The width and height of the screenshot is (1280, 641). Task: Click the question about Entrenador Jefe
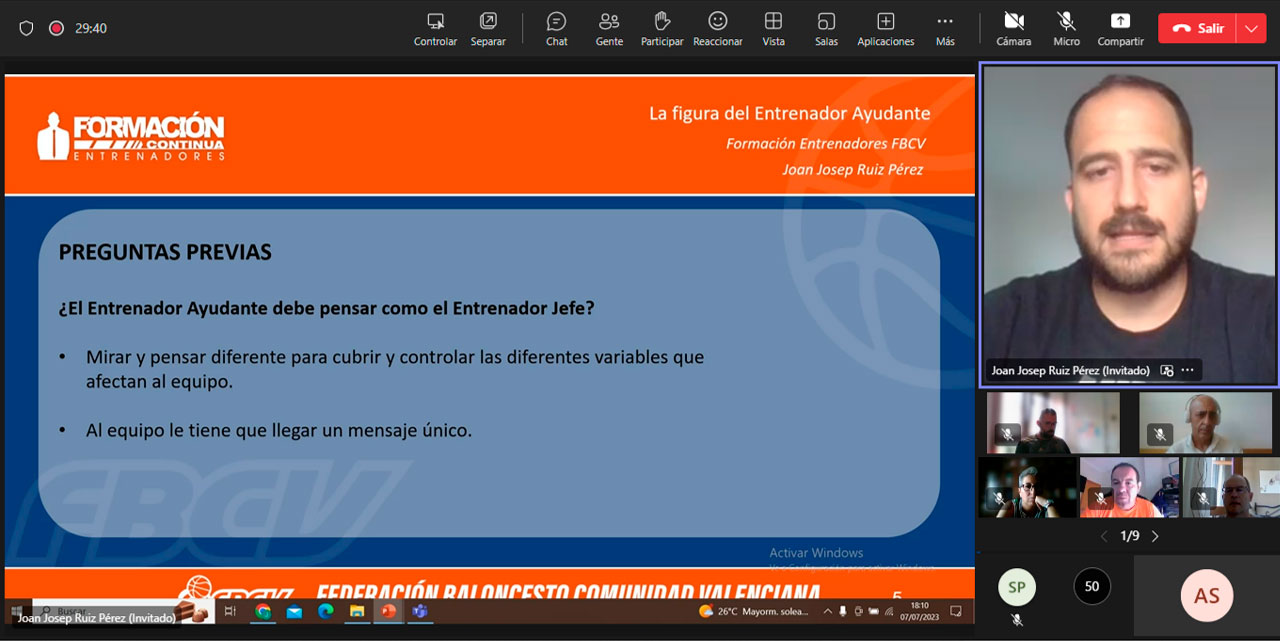[x=326, y=308]
